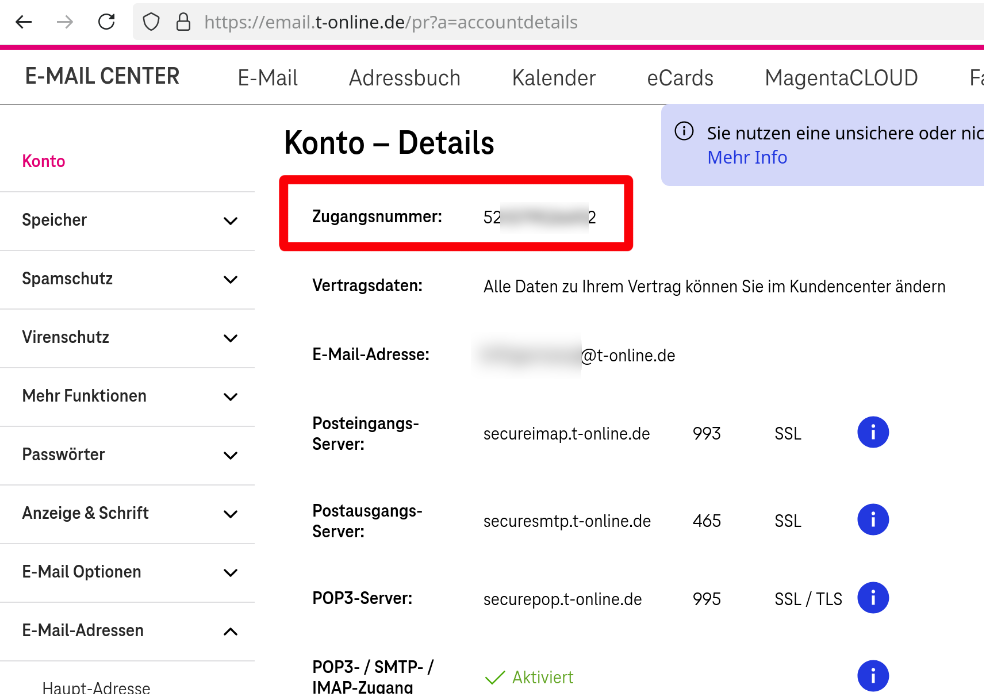This screenshot has height=694, width=984.
Task: Open info icon for POP3-Server
Action: pyautogui.click(x=873, y=598)
